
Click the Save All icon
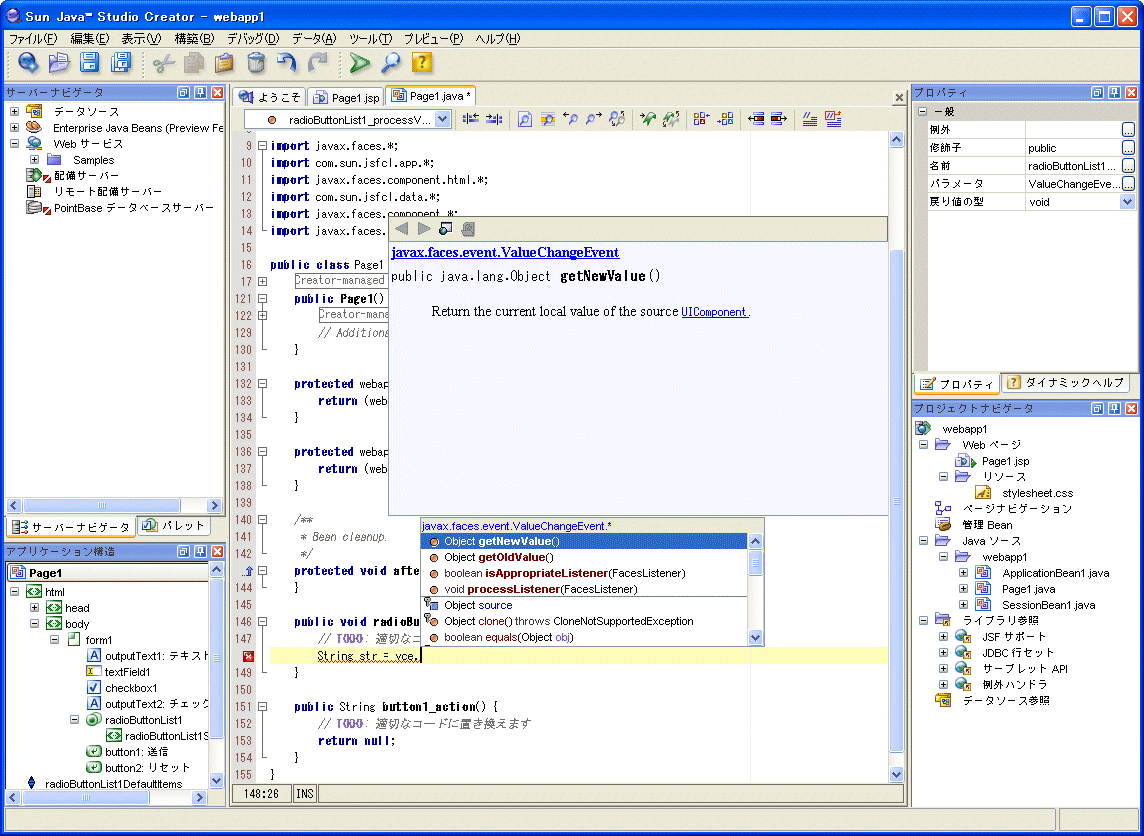pos(121,63)
